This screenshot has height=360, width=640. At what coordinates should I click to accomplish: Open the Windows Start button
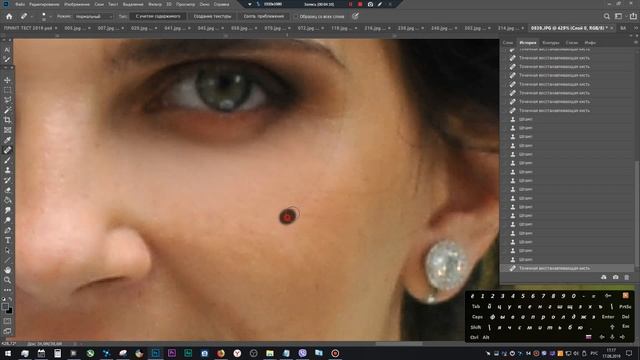click(8, 353)
